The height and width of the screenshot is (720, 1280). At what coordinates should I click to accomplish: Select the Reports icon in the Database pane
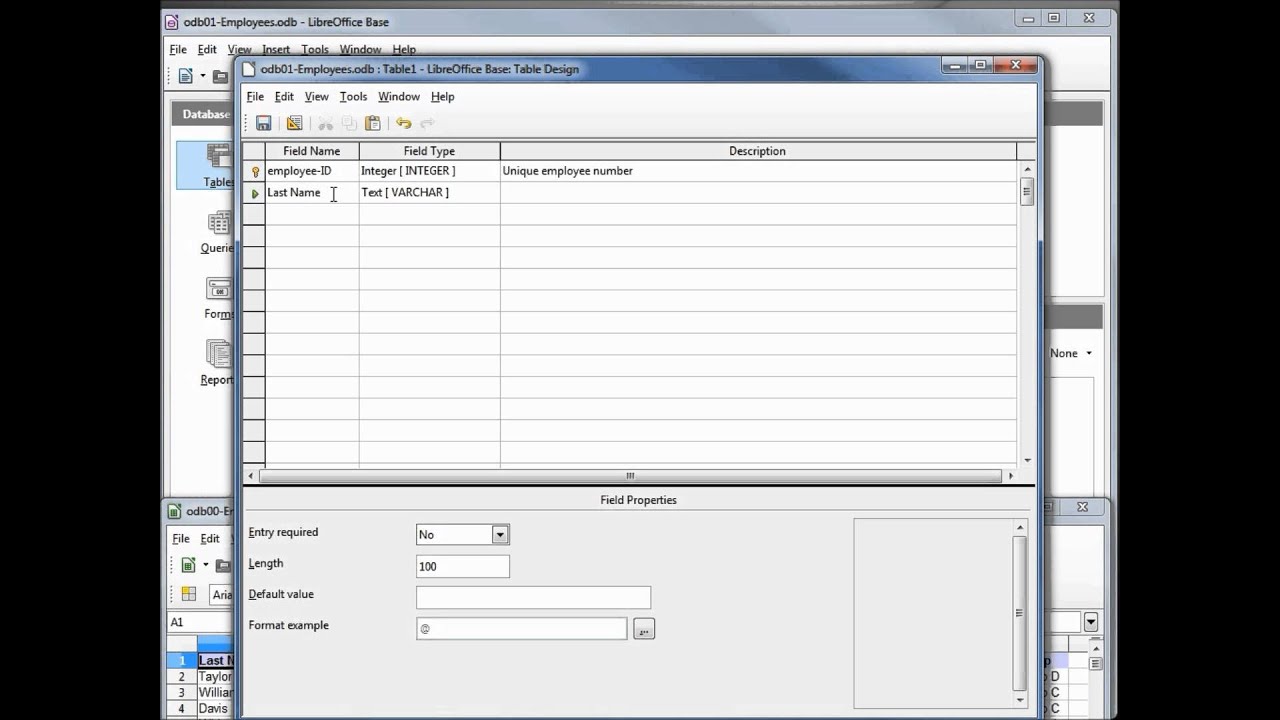(x=218, y=363)
